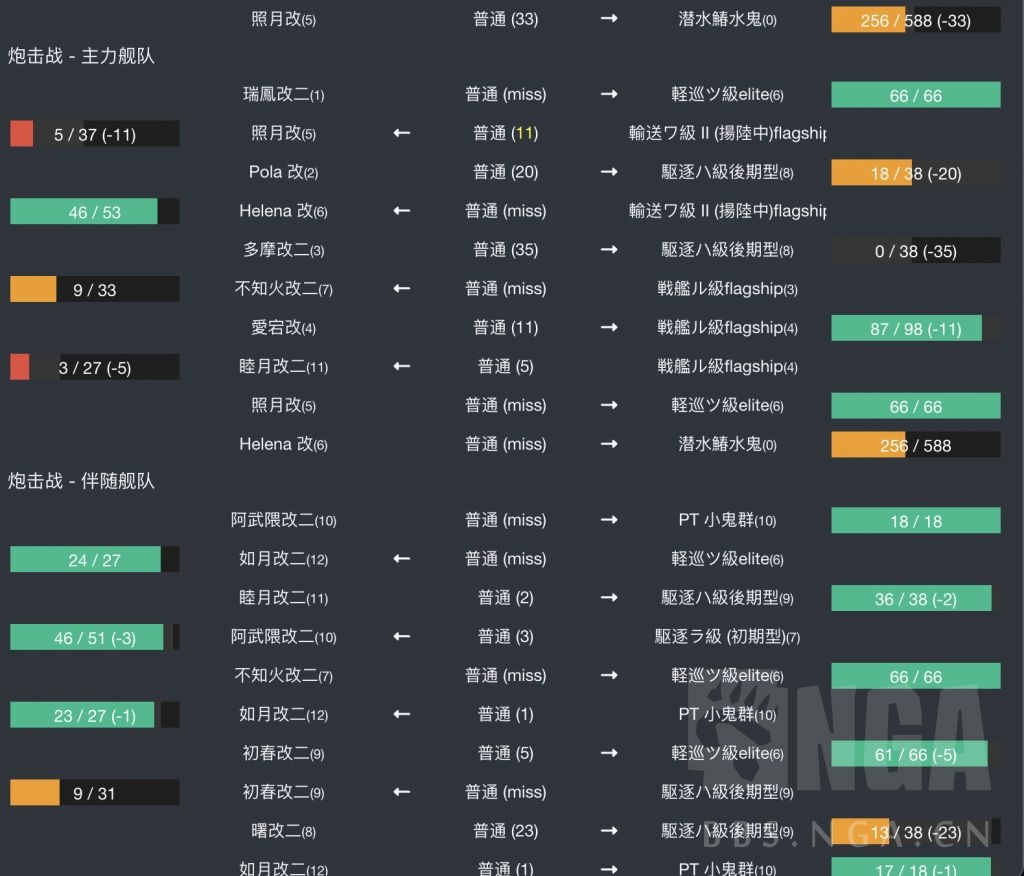Click the right arrow next to 阿武隈改二 attacking PT 小鬼群

609,520
